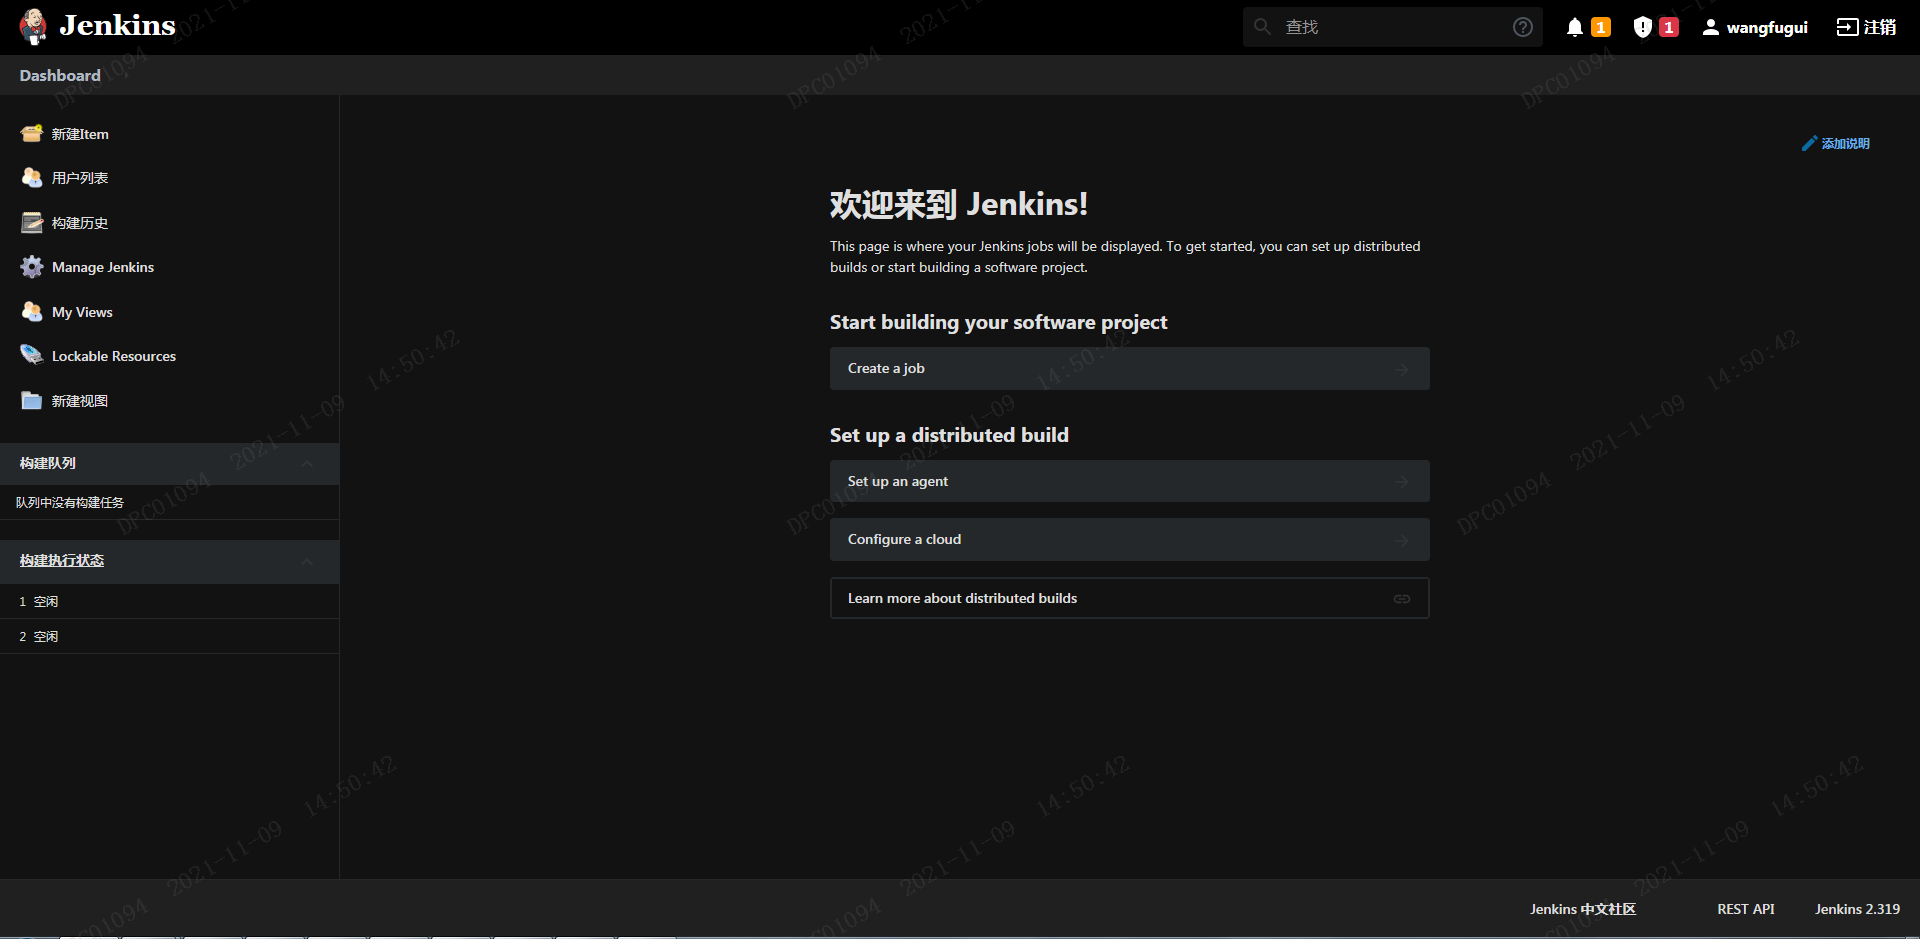Click the 构建历史 notepad icon
Screen dimensions: 1920x939
click(x=32, y=222)
